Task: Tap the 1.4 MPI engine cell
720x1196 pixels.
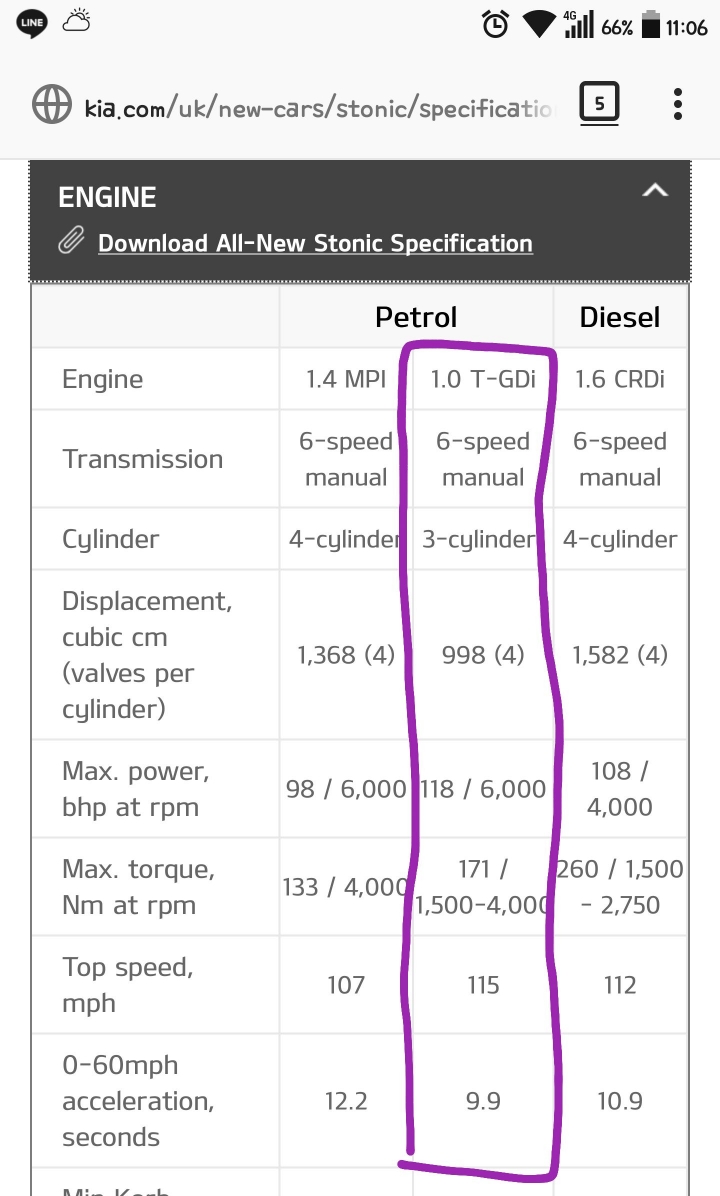Action: point(346,379)
